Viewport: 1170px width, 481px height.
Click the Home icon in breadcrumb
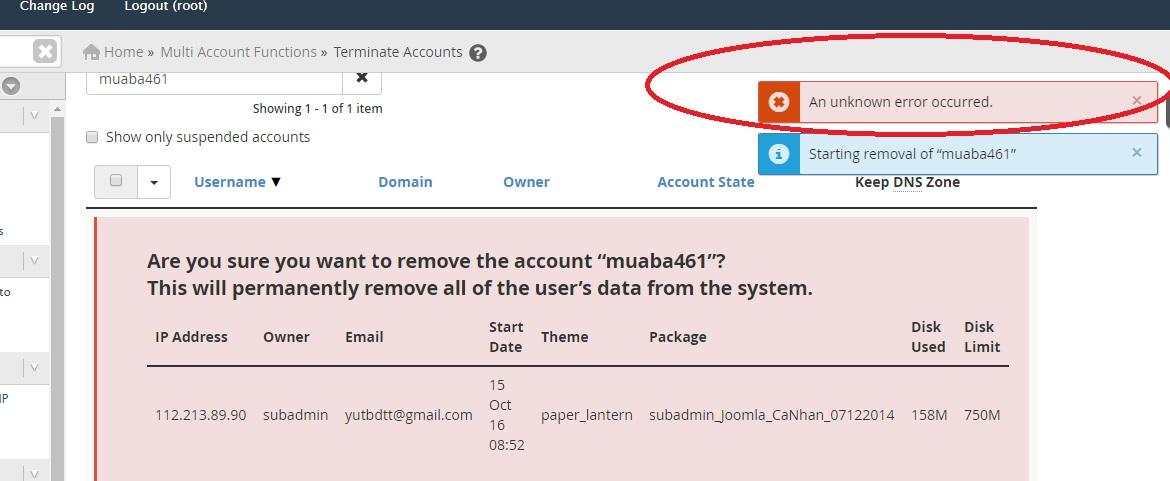[x=91, y=52]
